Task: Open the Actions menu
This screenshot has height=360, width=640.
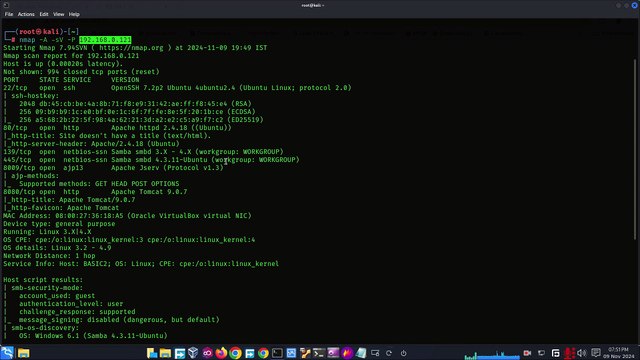Action: click(x=26, y=14)
